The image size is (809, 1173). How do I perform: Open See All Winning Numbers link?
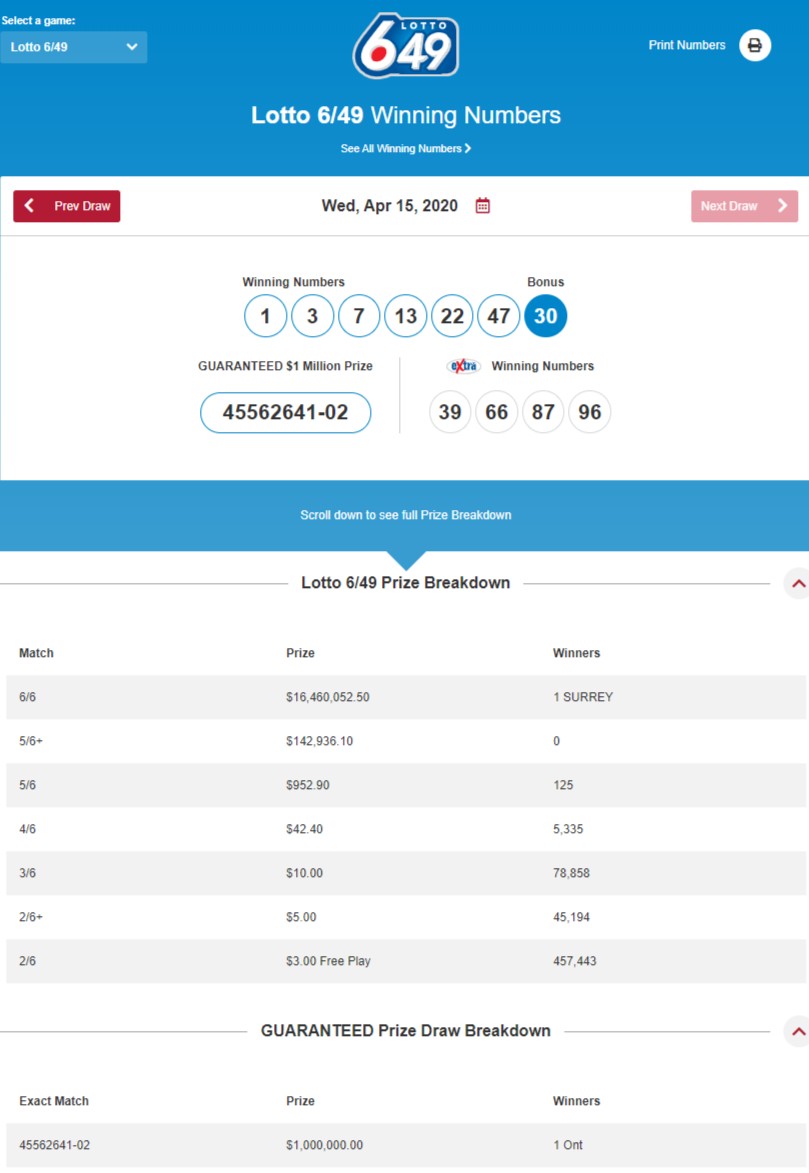point(406,149)
